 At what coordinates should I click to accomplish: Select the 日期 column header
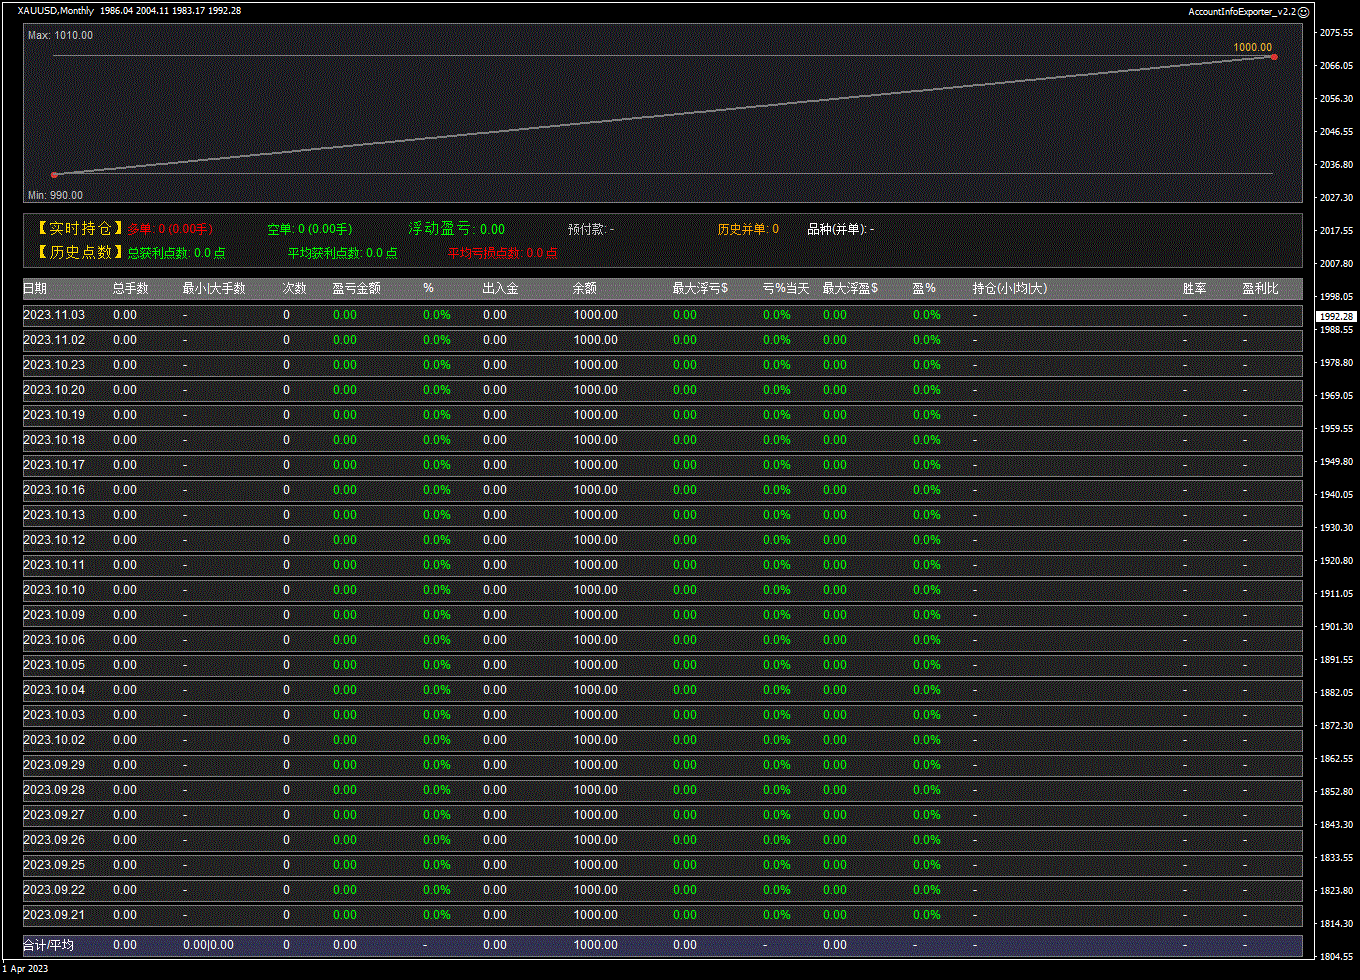point(35,288)
